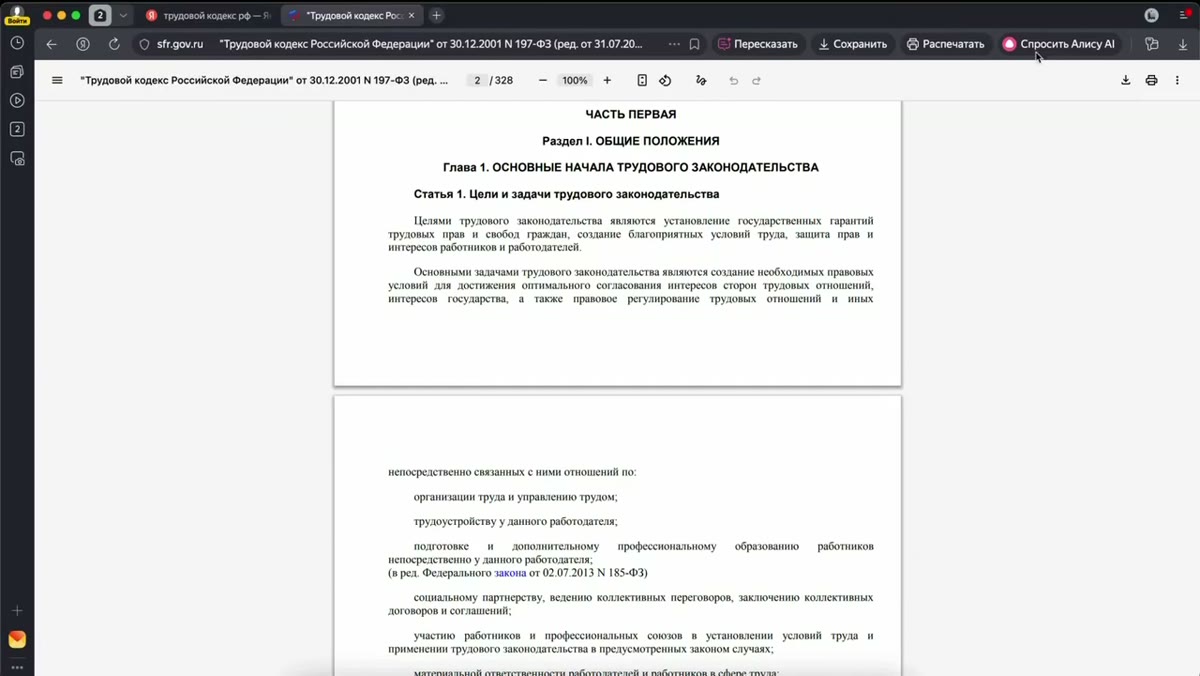Click the Раздел I. ОБЩИЕ ПОЛОЖЕНИЯ heading
1200x676 pixels.
point(631,141)
